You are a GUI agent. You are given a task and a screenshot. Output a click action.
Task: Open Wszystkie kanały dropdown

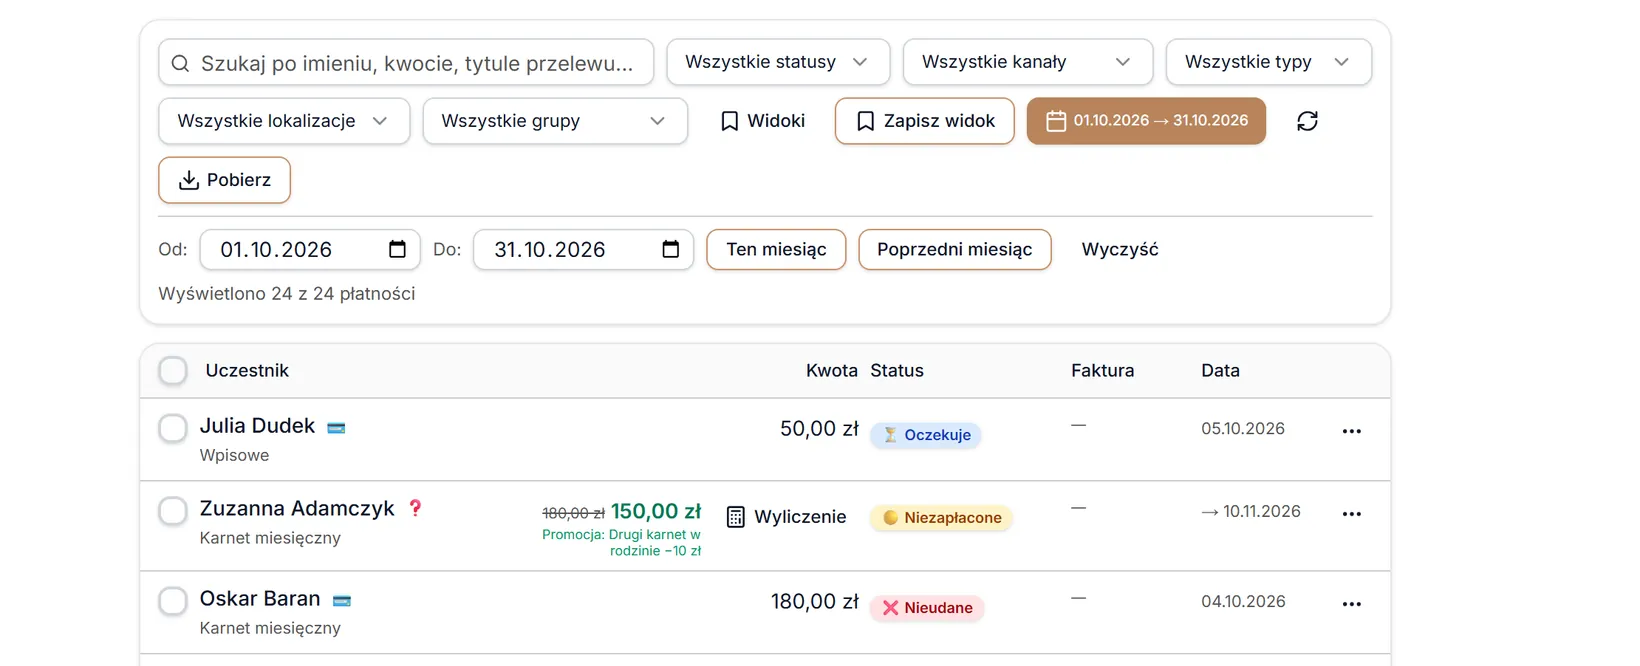(1028, 62)
